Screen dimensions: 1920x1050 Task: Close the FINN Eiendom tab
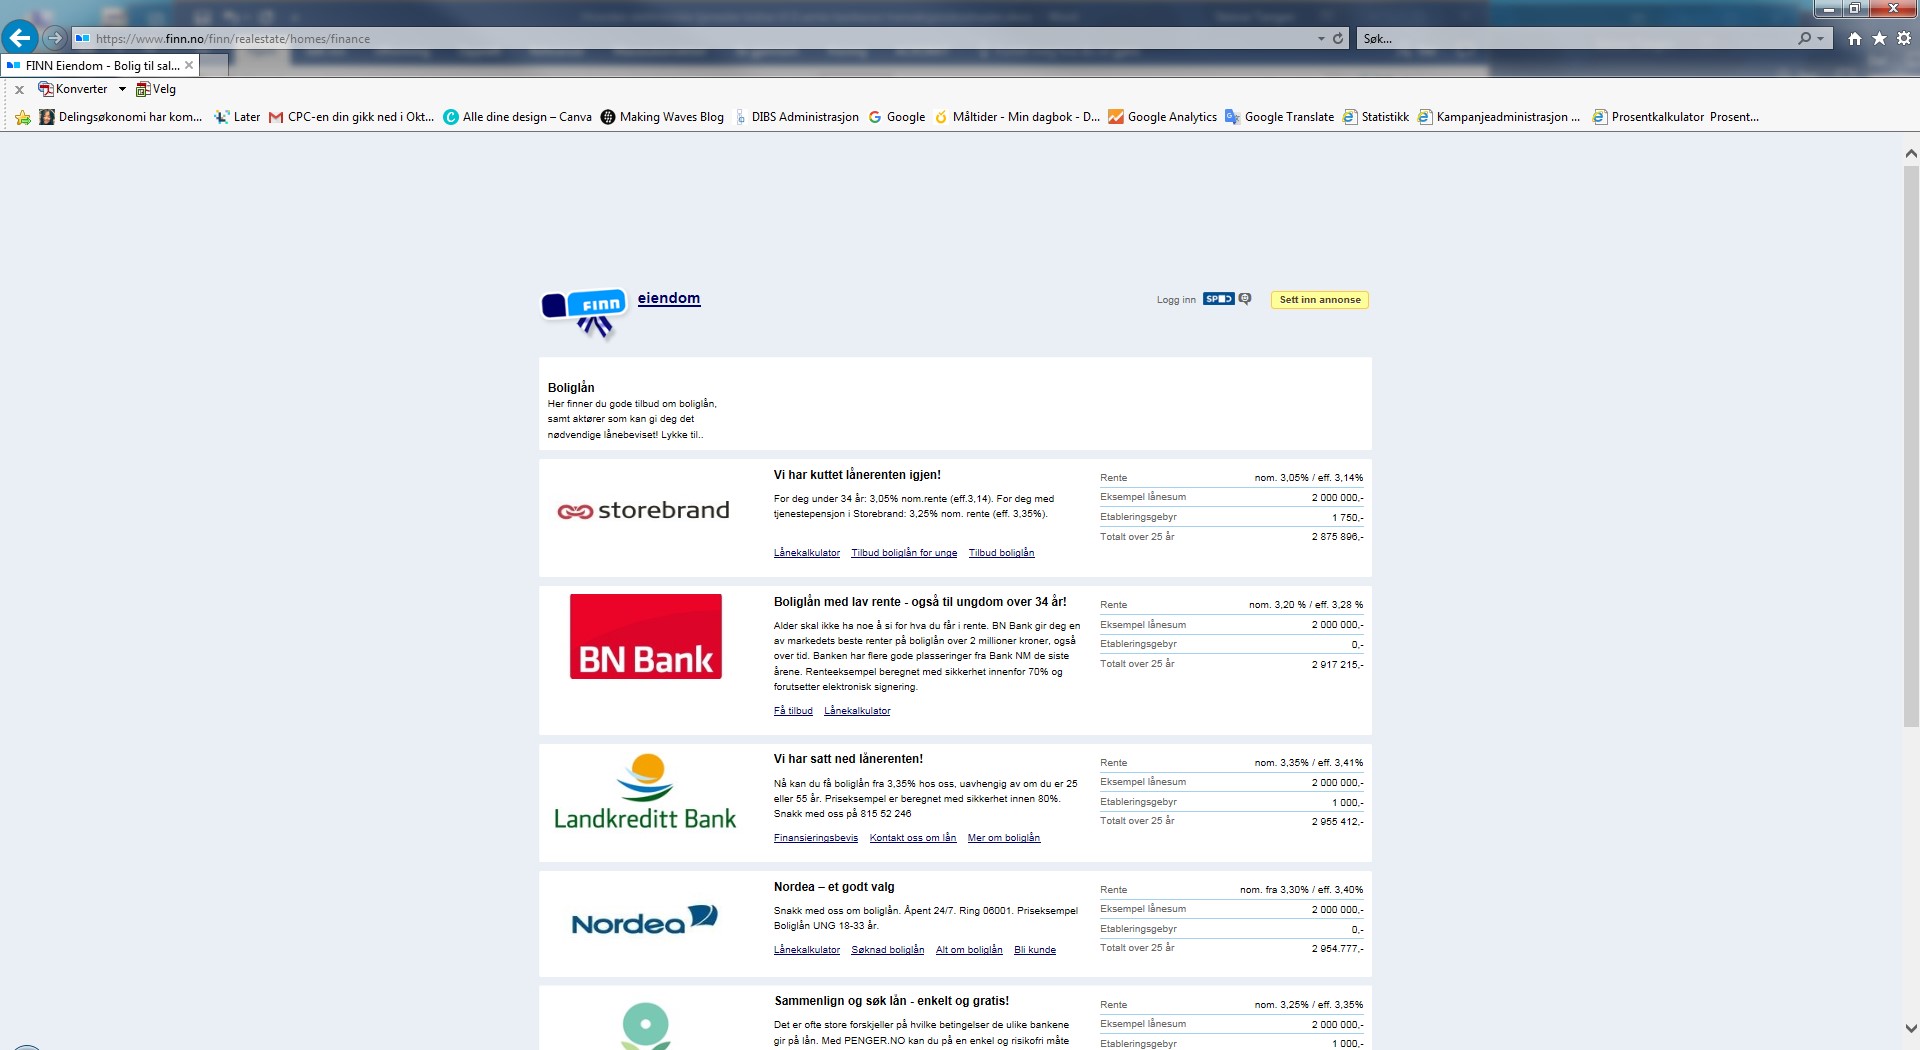(189, 65)
